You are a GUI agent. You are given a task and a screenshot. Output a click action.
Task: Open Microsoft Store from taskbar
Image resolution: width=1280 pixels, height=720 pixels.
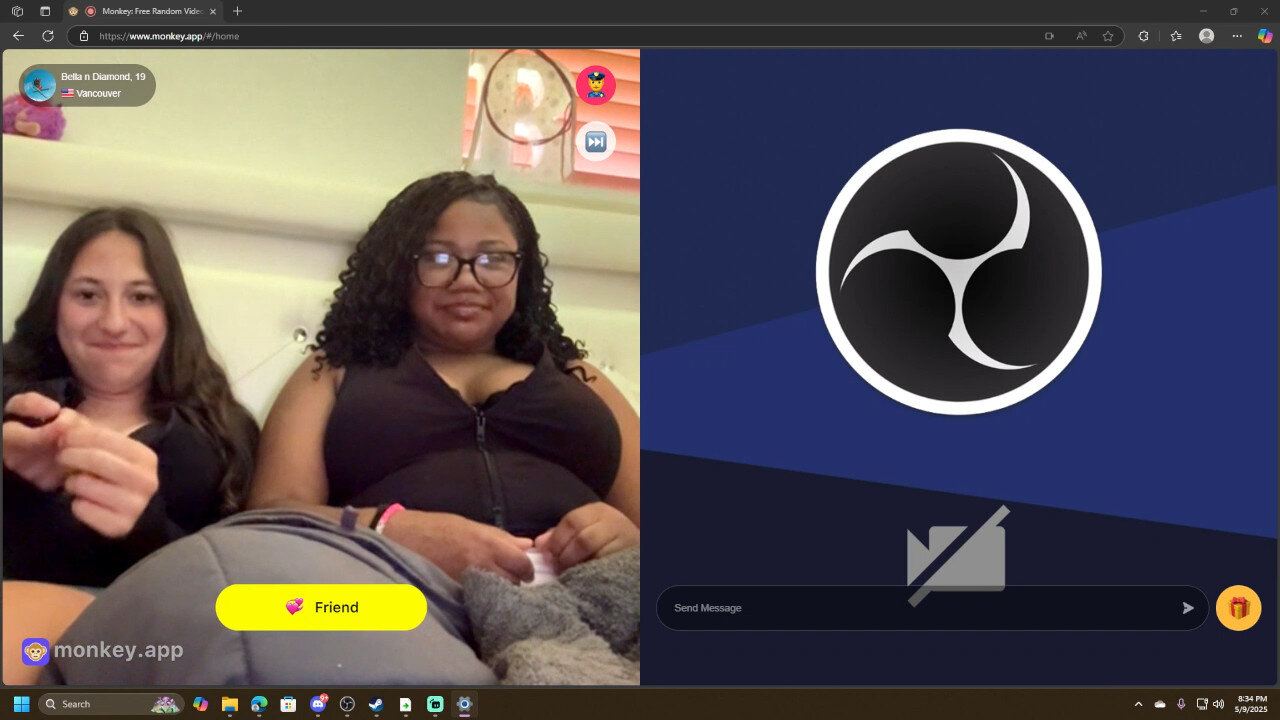[x=288, y=704]
